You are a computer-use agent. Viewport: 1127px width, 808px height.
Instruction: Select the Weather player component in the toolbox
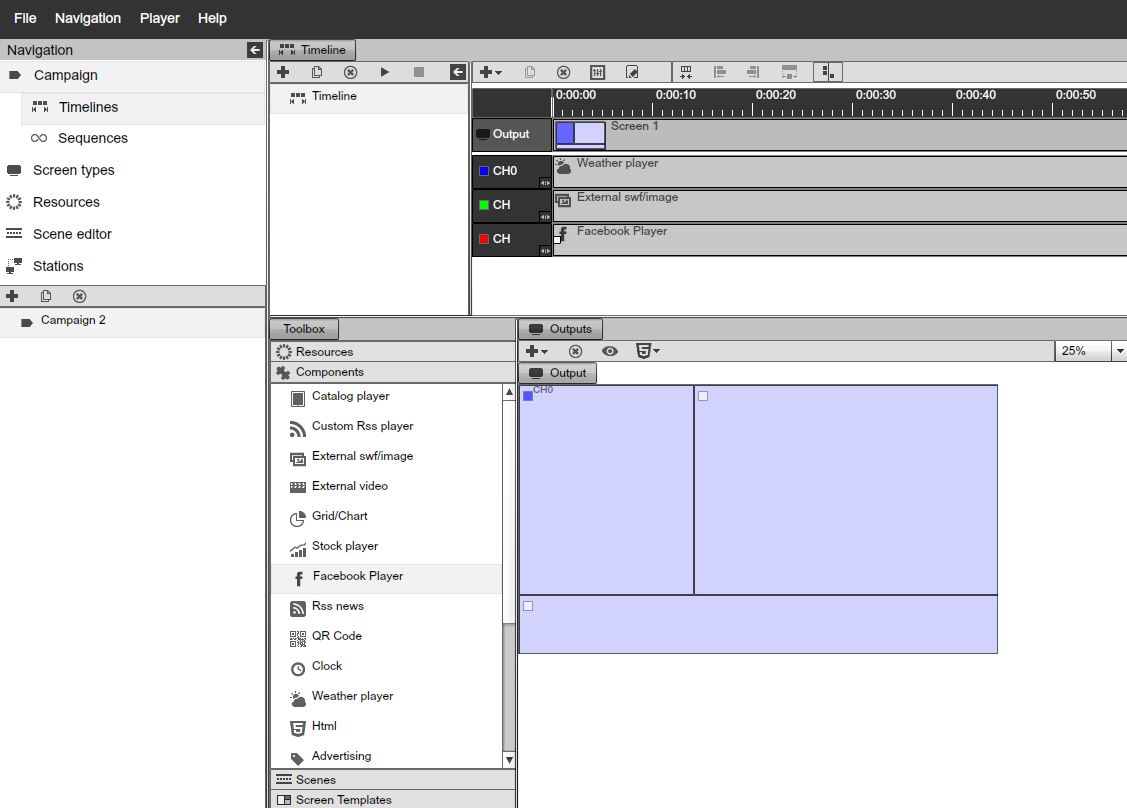point(352,696)
